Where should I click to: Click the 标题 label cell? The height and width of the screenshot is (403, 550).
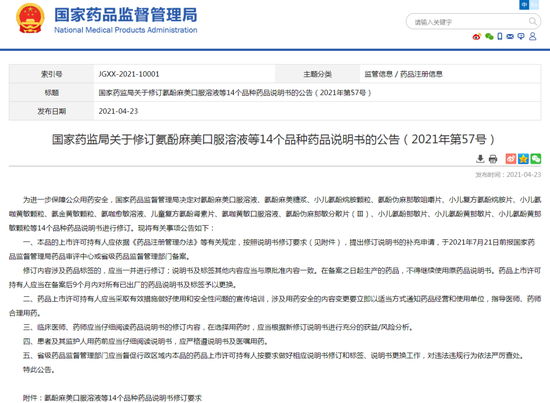[x=52, y=93]
